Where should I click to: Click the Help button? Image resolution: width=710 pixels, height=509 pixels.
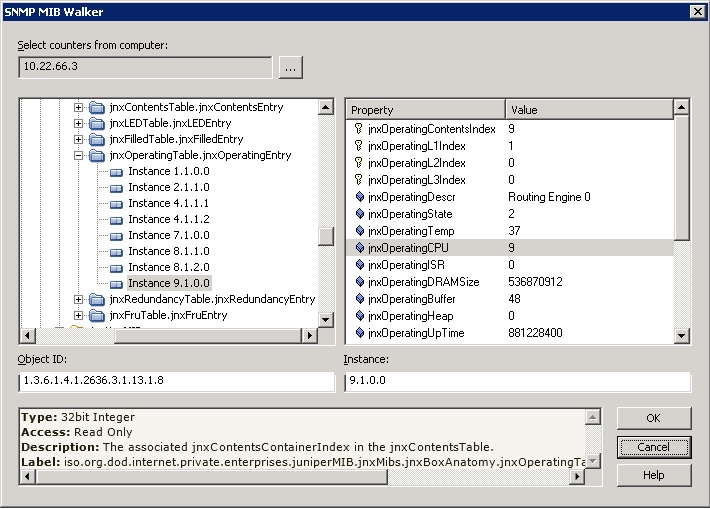(x=653, y=475)
